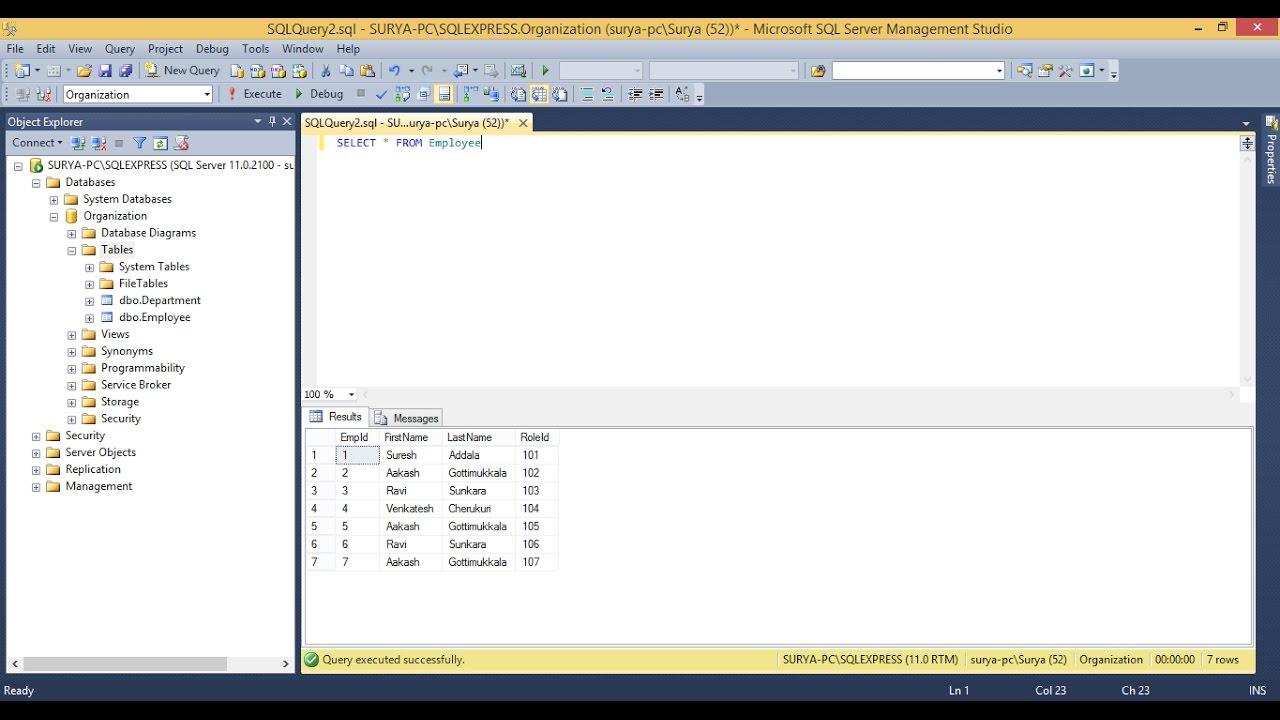Open the Tools menu

[x=255, y=48]
